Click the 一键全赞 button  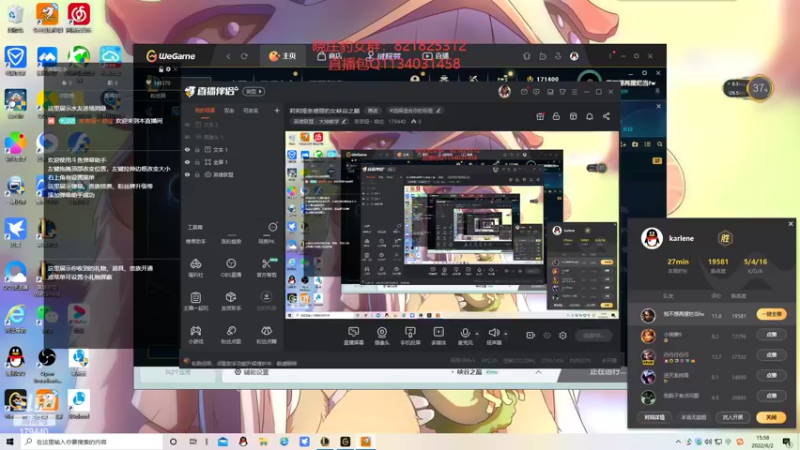771,314
